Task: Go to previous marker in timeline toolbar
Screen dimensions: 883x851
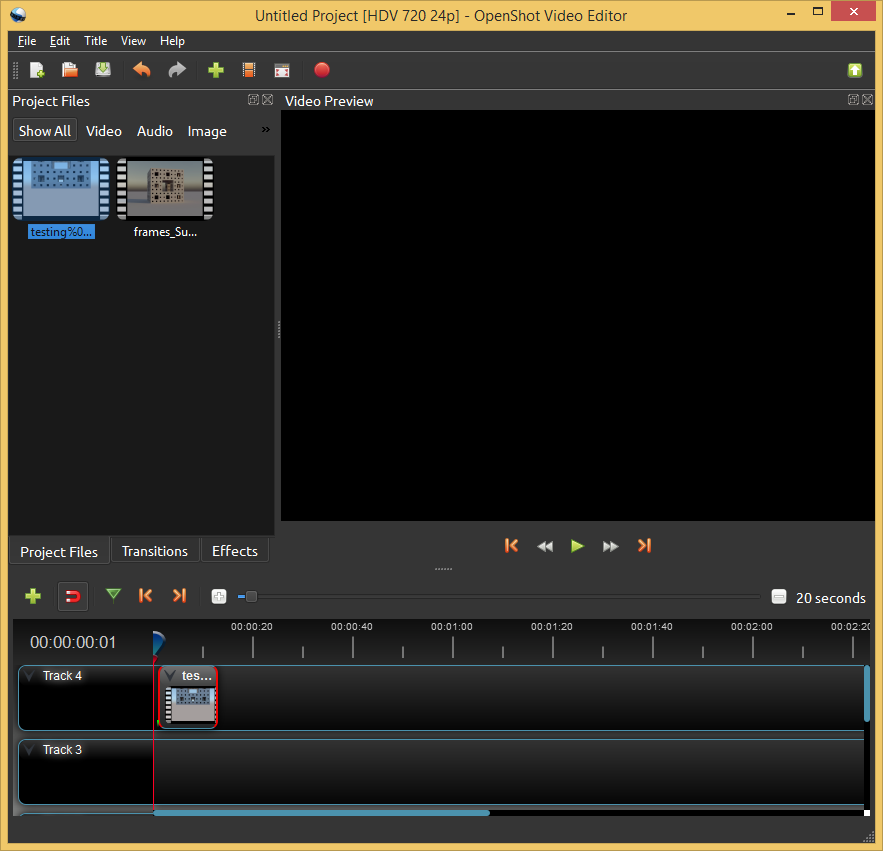Action: (145, 595)
